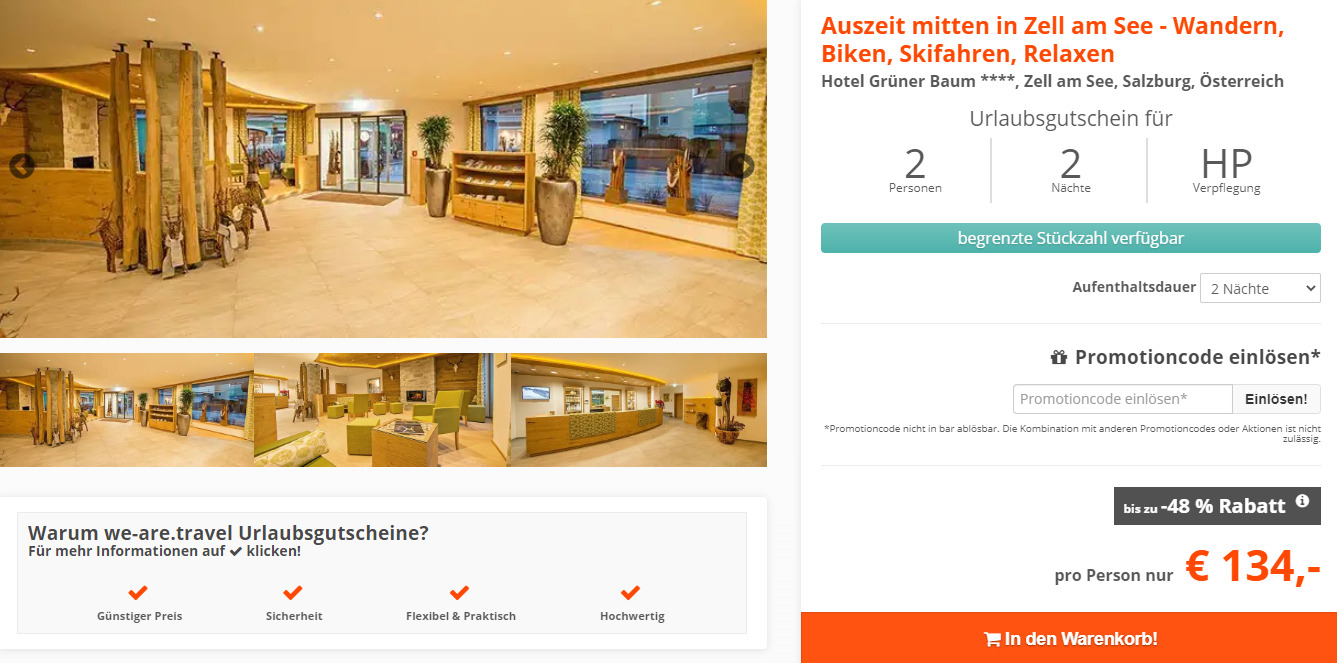This screenshot has height=663, width=1337.
Task: Add offer with In den Warenkorb! button
Action: (x=1069, y=638)
